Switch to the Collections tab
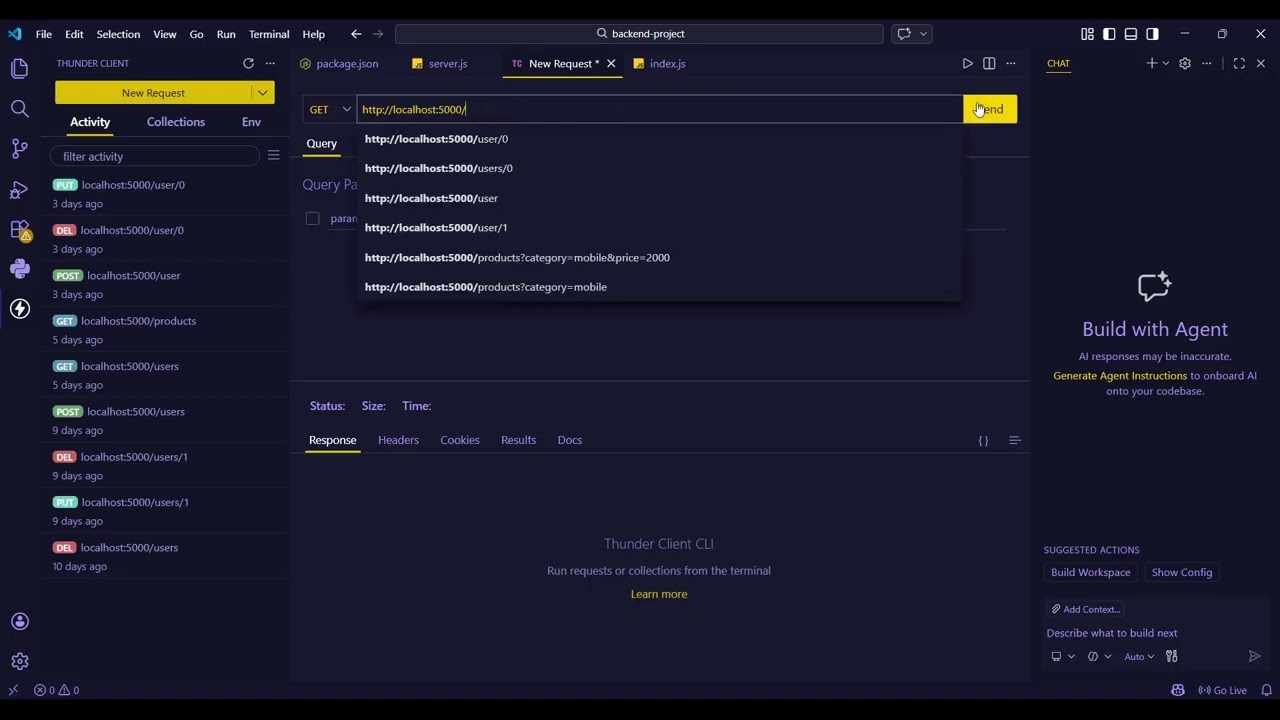 [x=176, y=122]
